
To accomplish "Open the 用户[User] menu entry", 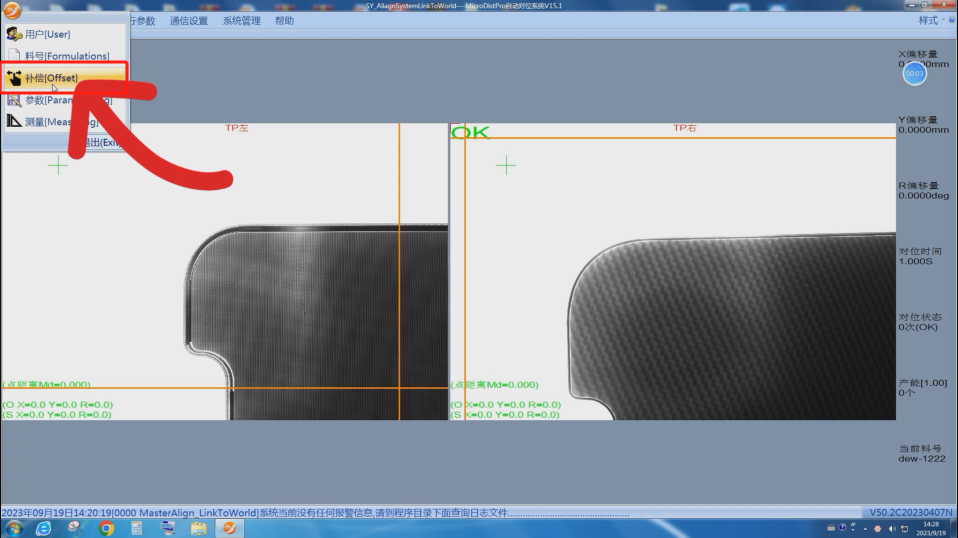I will [47, 34].
